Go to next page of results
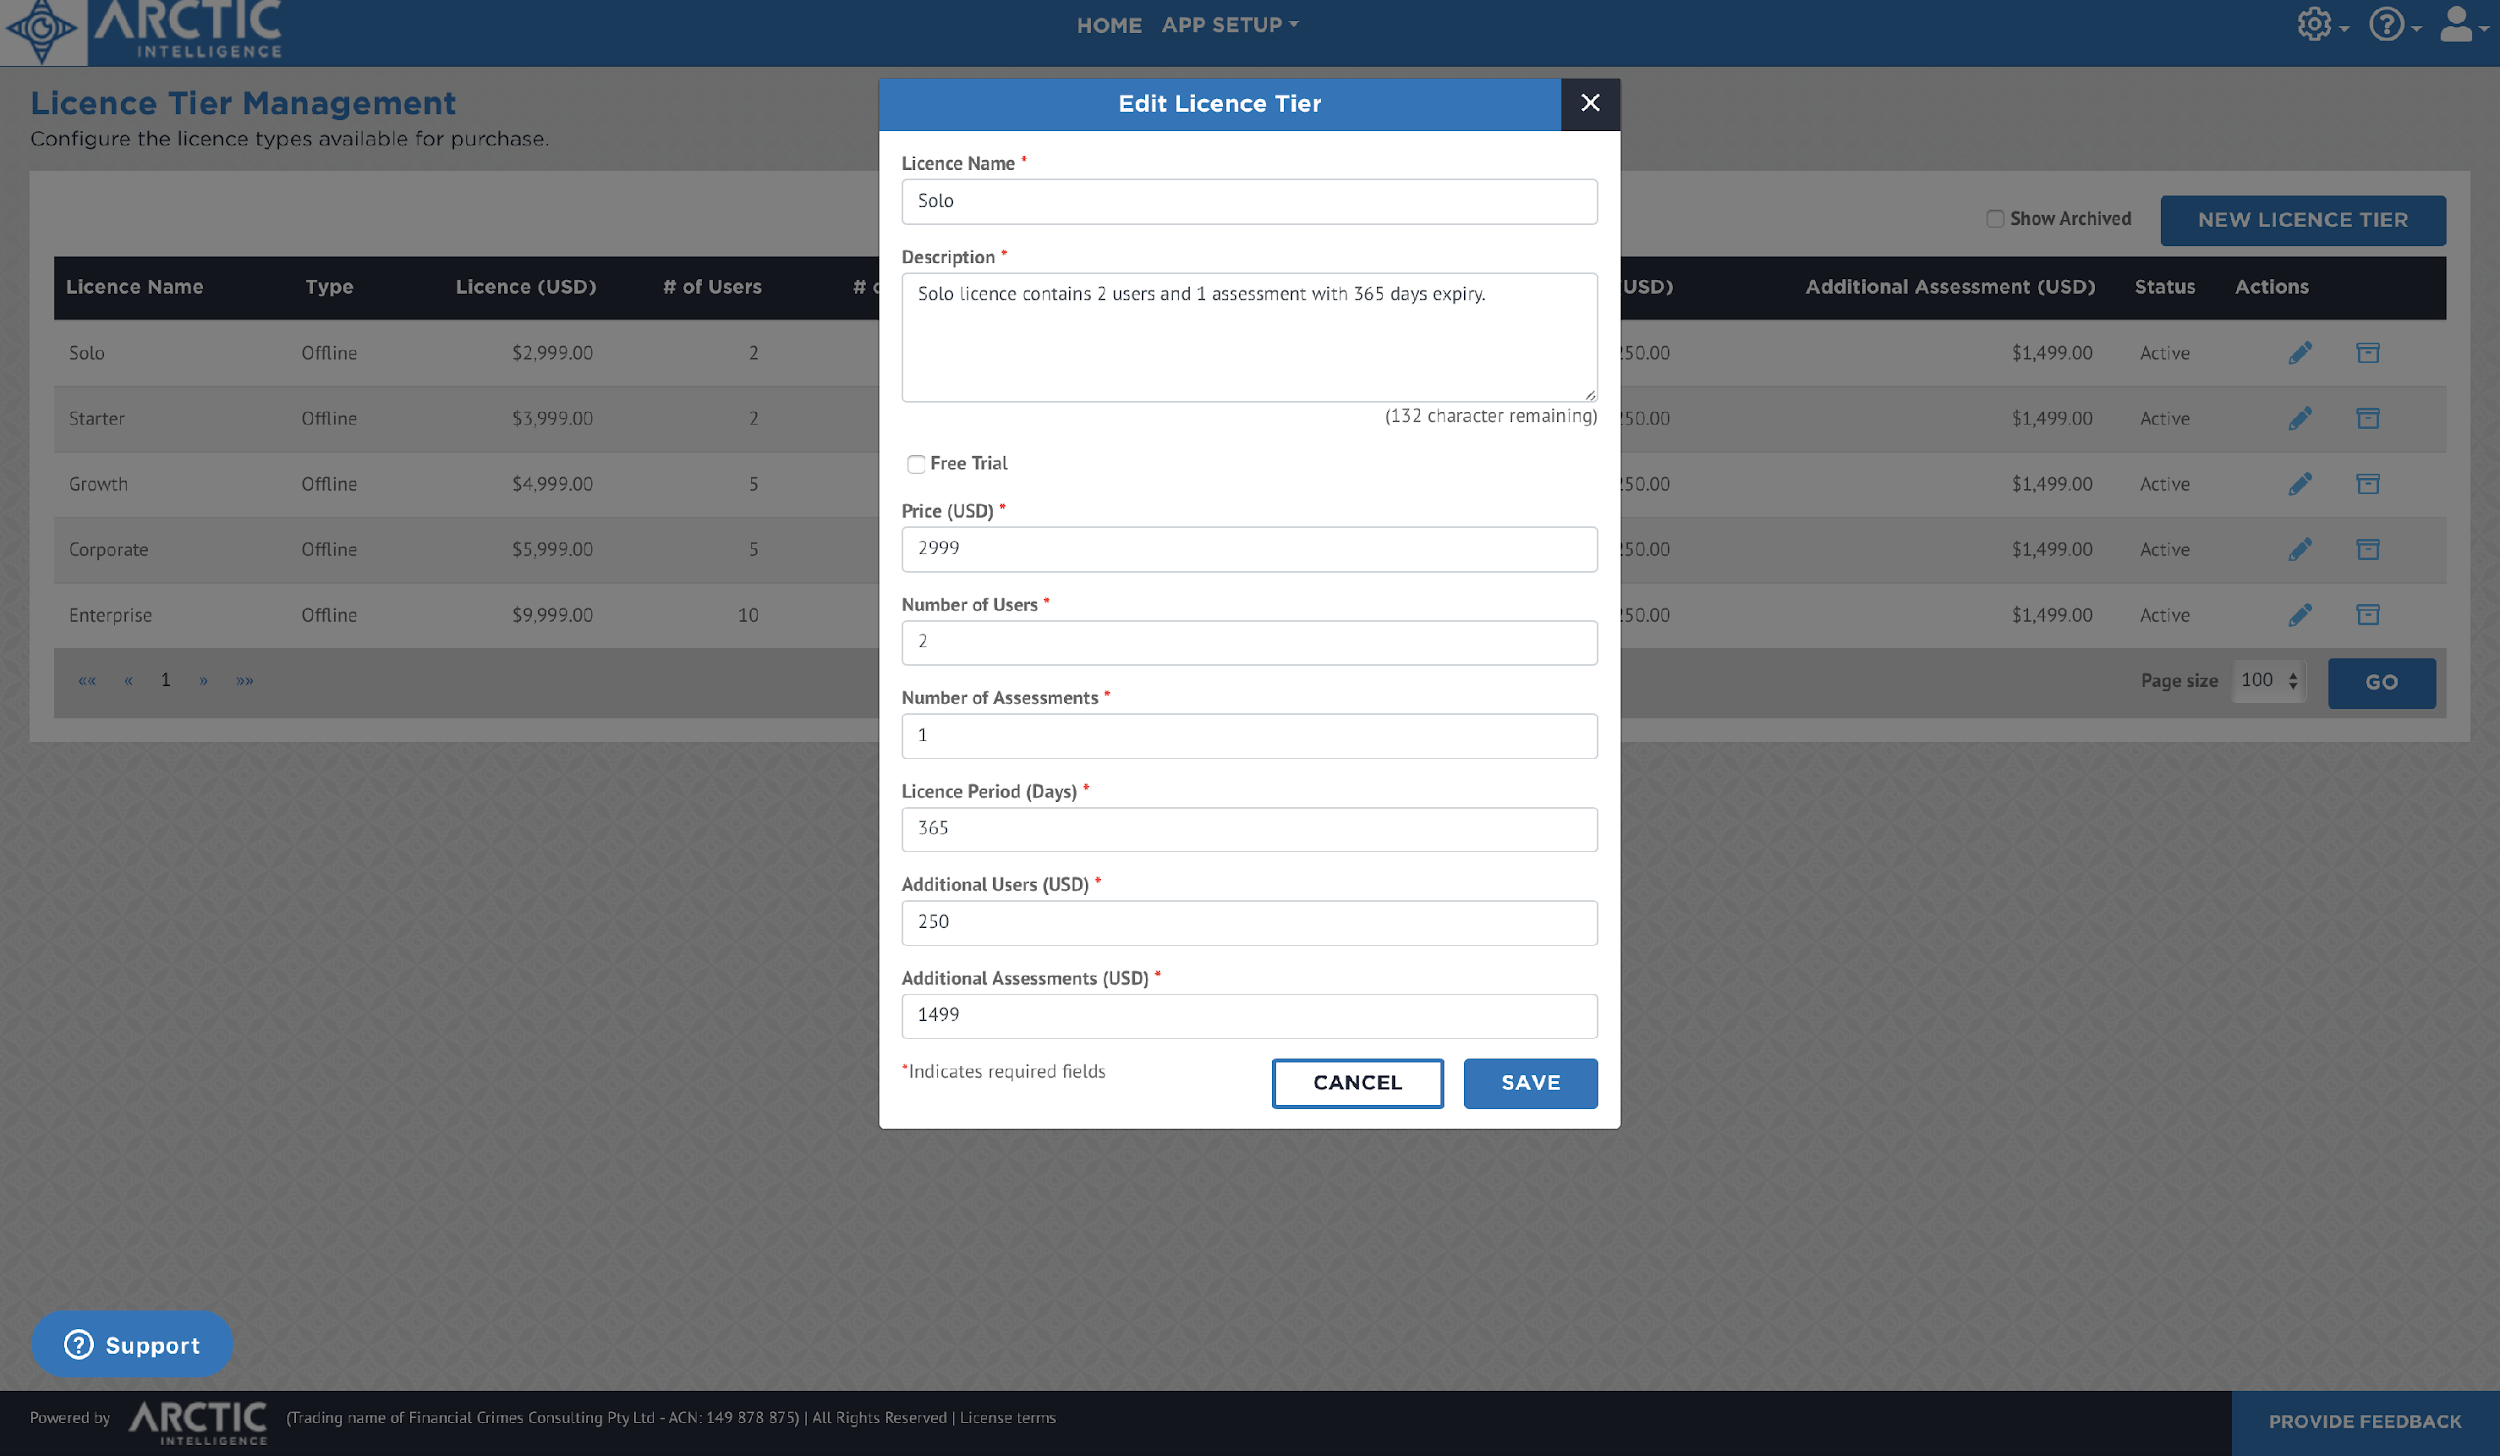Image resolution: width=2500 pixels, height=1456 pixels. (x=203, y=681)
